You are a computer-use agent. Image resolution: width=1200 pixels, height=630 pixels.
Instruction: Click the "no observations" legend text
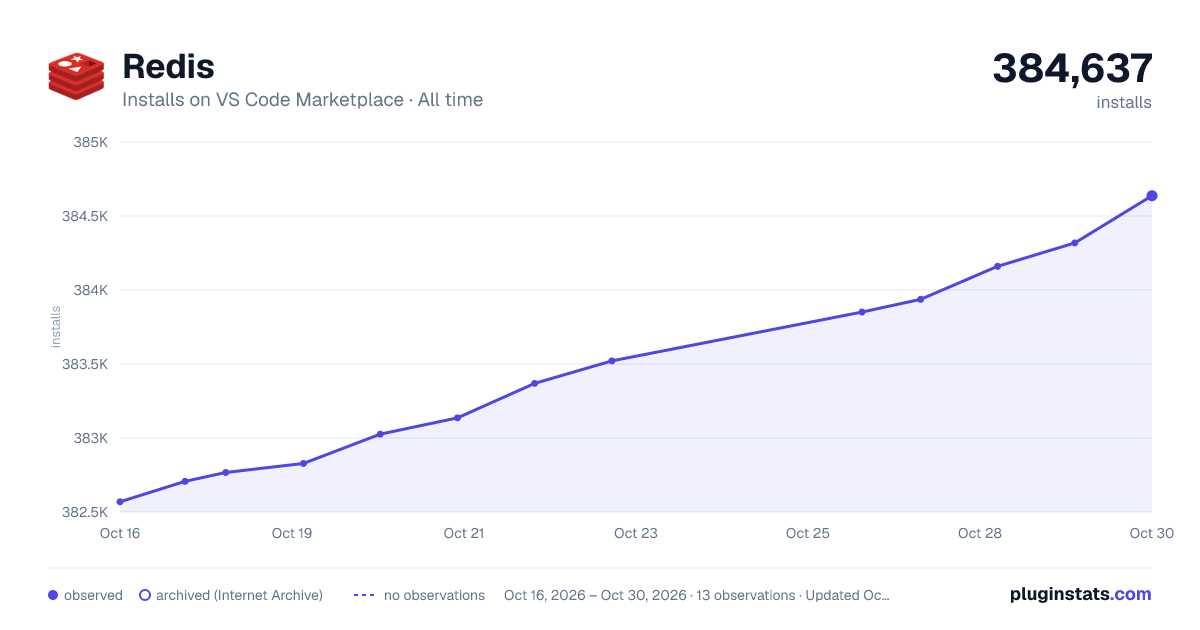point(434,595)
